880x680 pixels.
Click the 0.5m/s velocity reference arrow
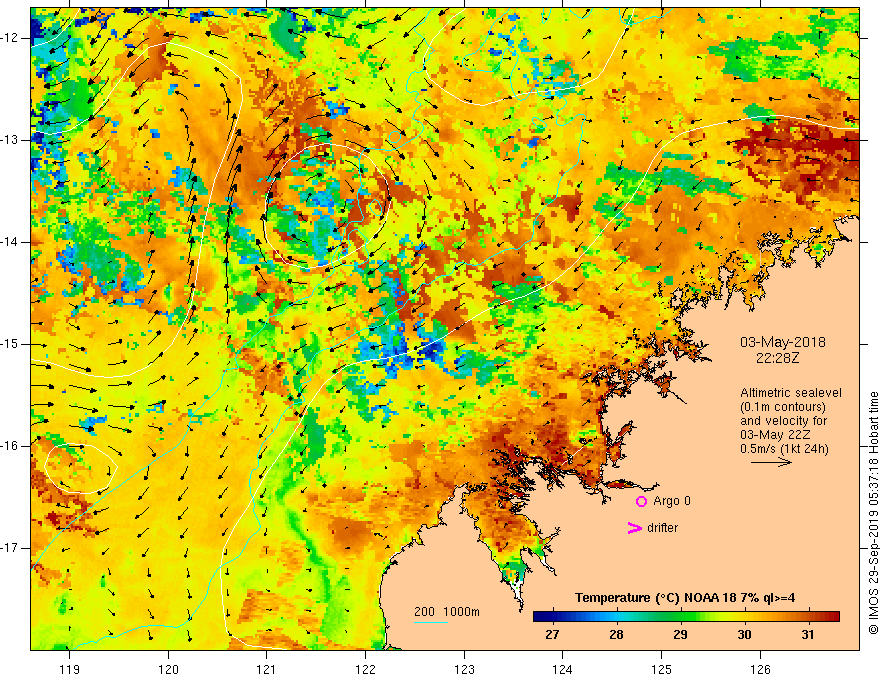771,462
